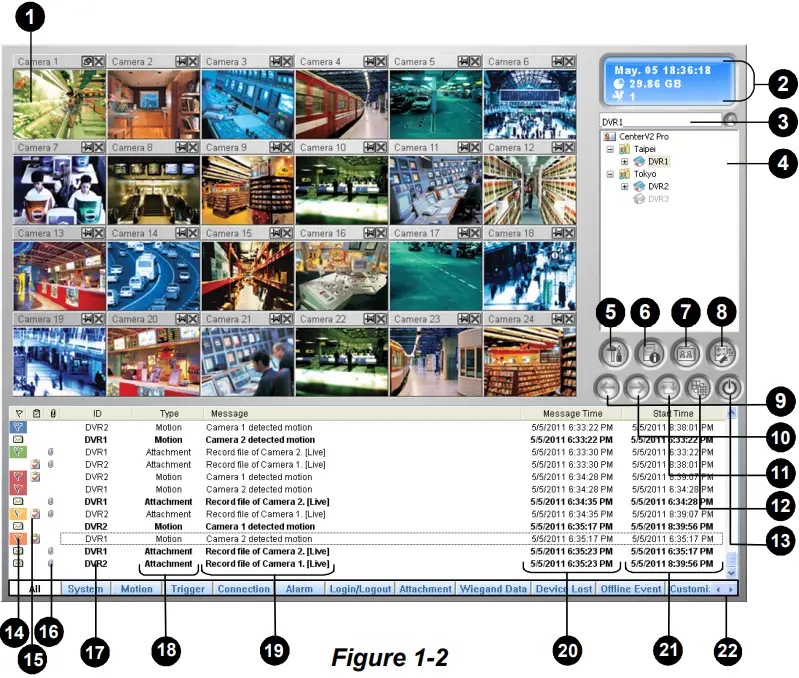This screenshot has width=799, height=678.
Task: Select the All events tab
Action: [35, 589]
